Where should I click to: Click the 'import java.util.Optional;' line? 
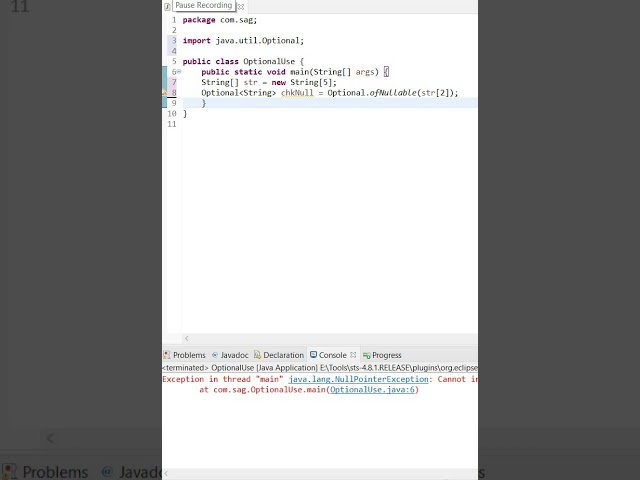tap(243, 40)
